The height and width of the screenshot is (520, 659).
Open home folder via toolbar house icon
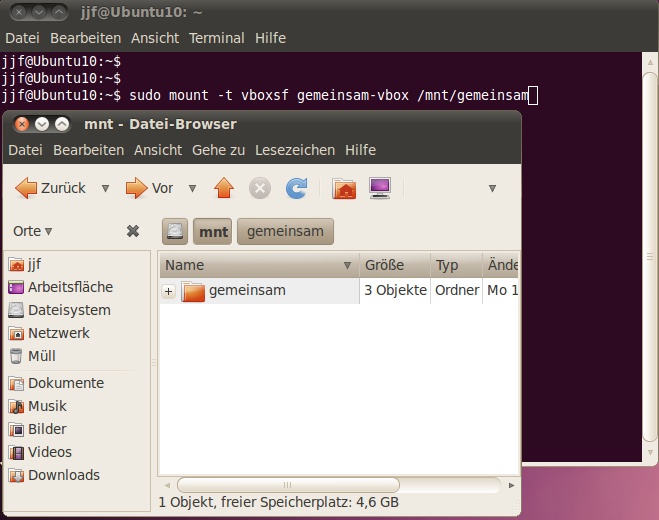344,188
